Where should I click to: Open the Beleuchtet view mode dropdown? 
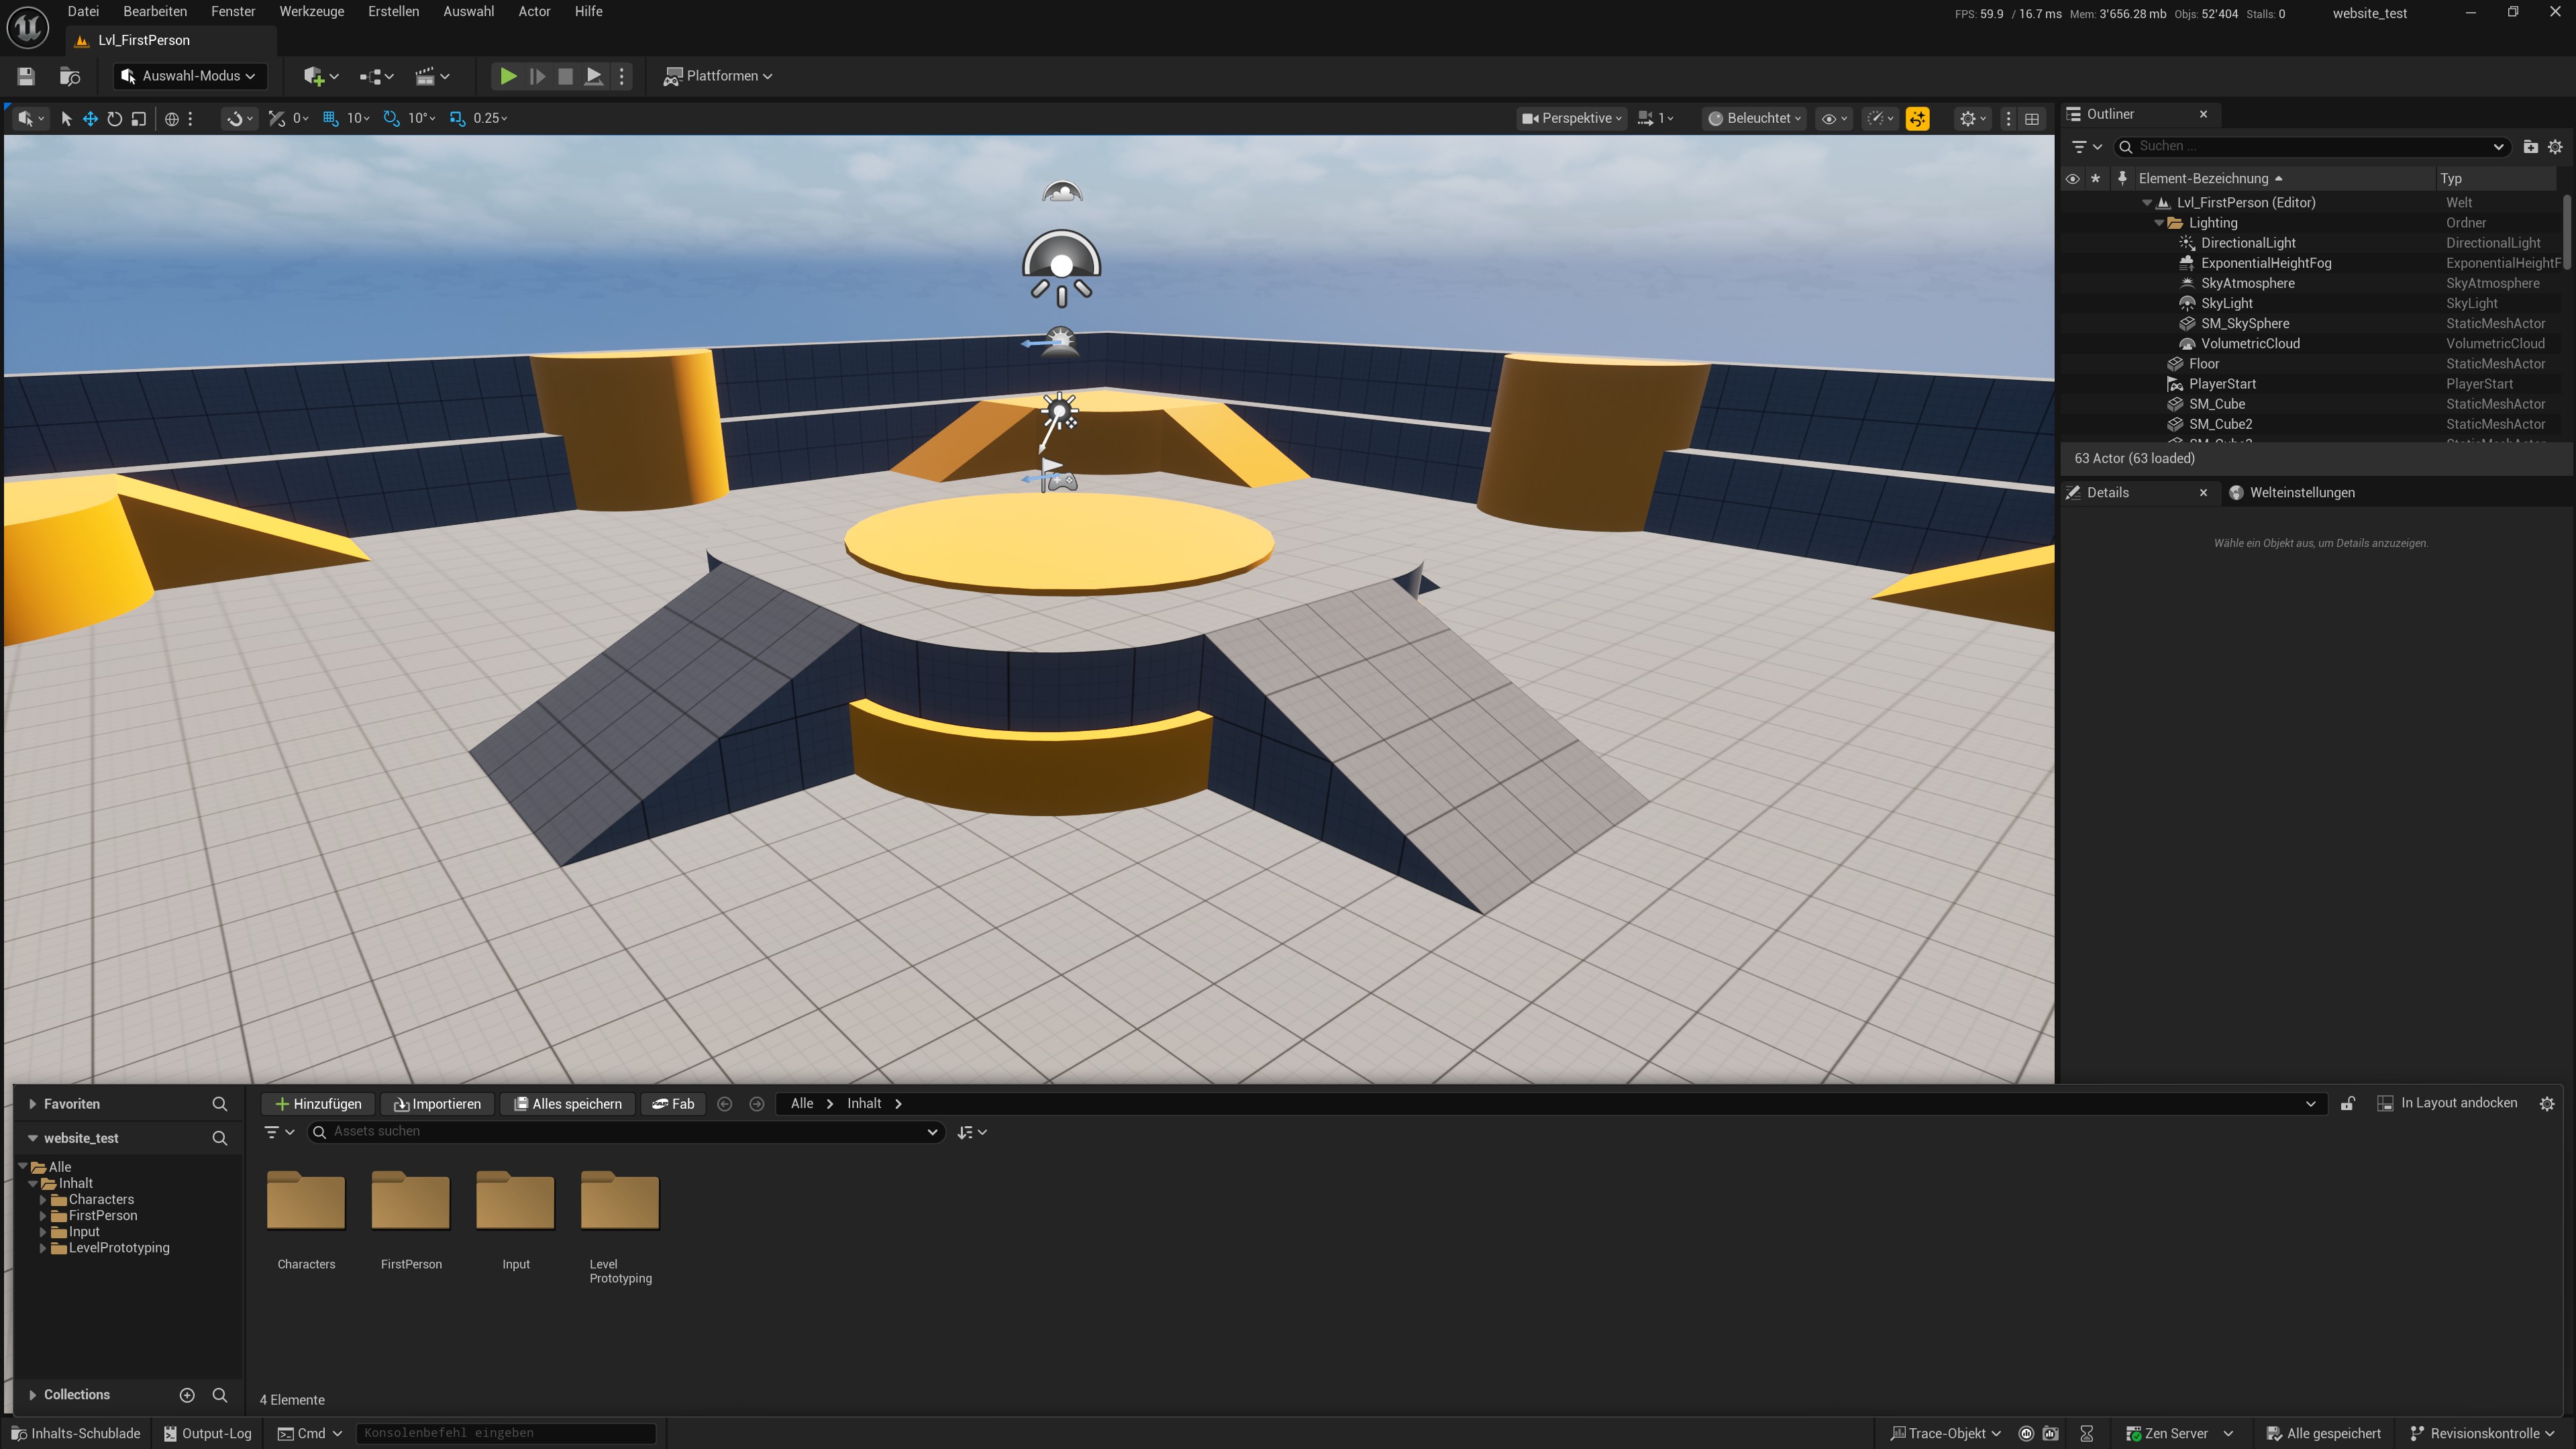1754,118
